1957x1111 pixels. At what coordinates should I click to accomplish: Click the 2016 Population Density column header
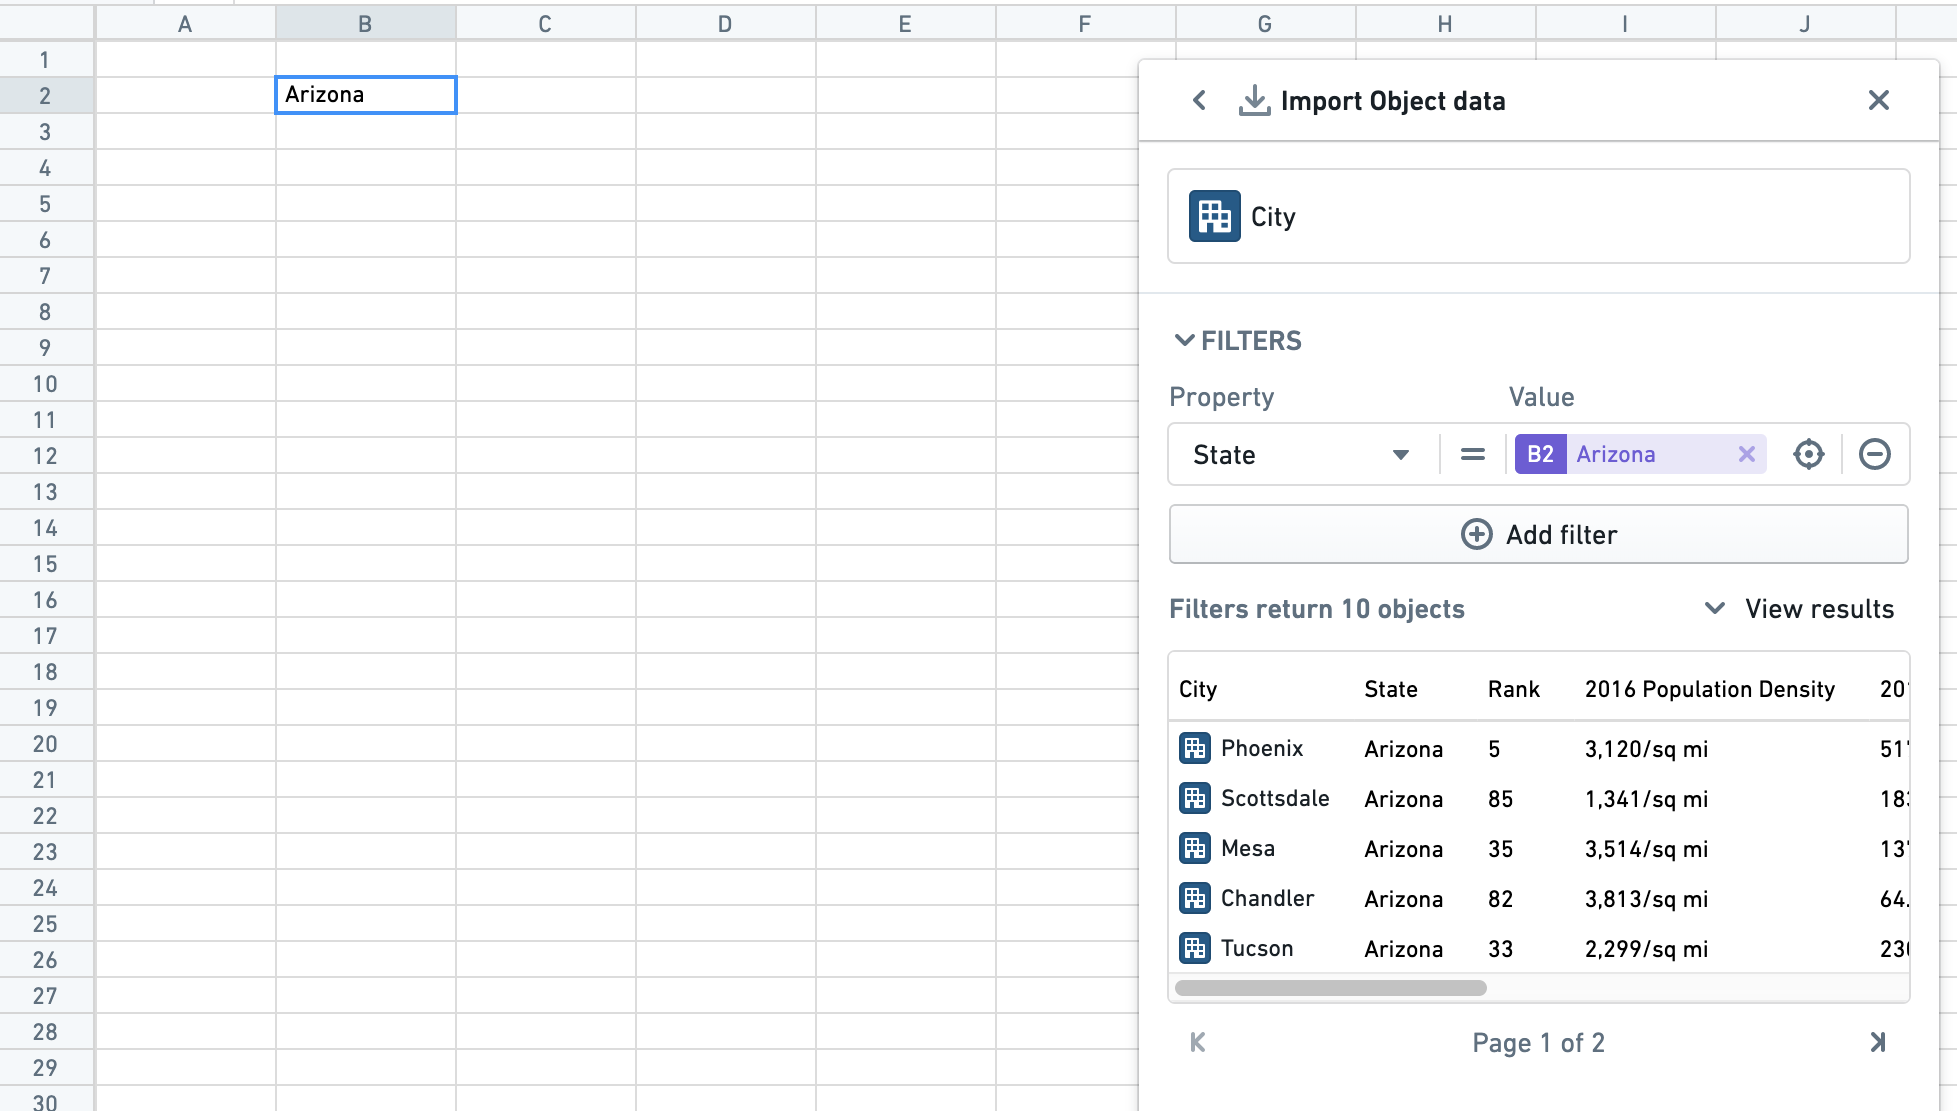tap(1709, 689)
